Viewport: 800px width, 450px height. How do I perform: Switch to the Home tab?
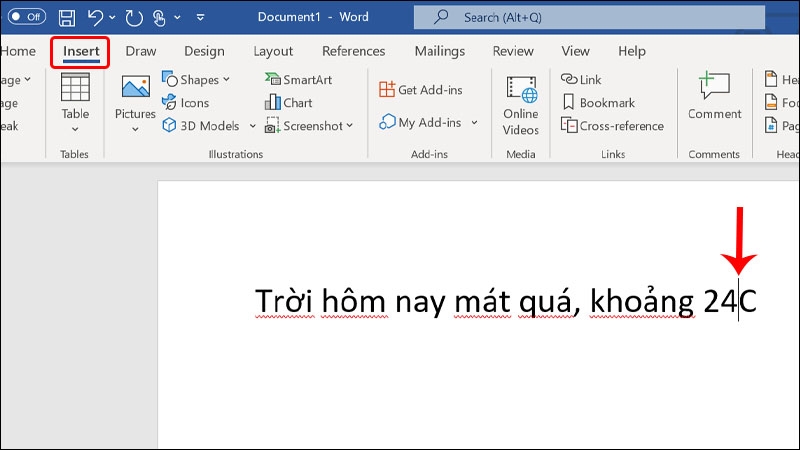coord(18,51)
